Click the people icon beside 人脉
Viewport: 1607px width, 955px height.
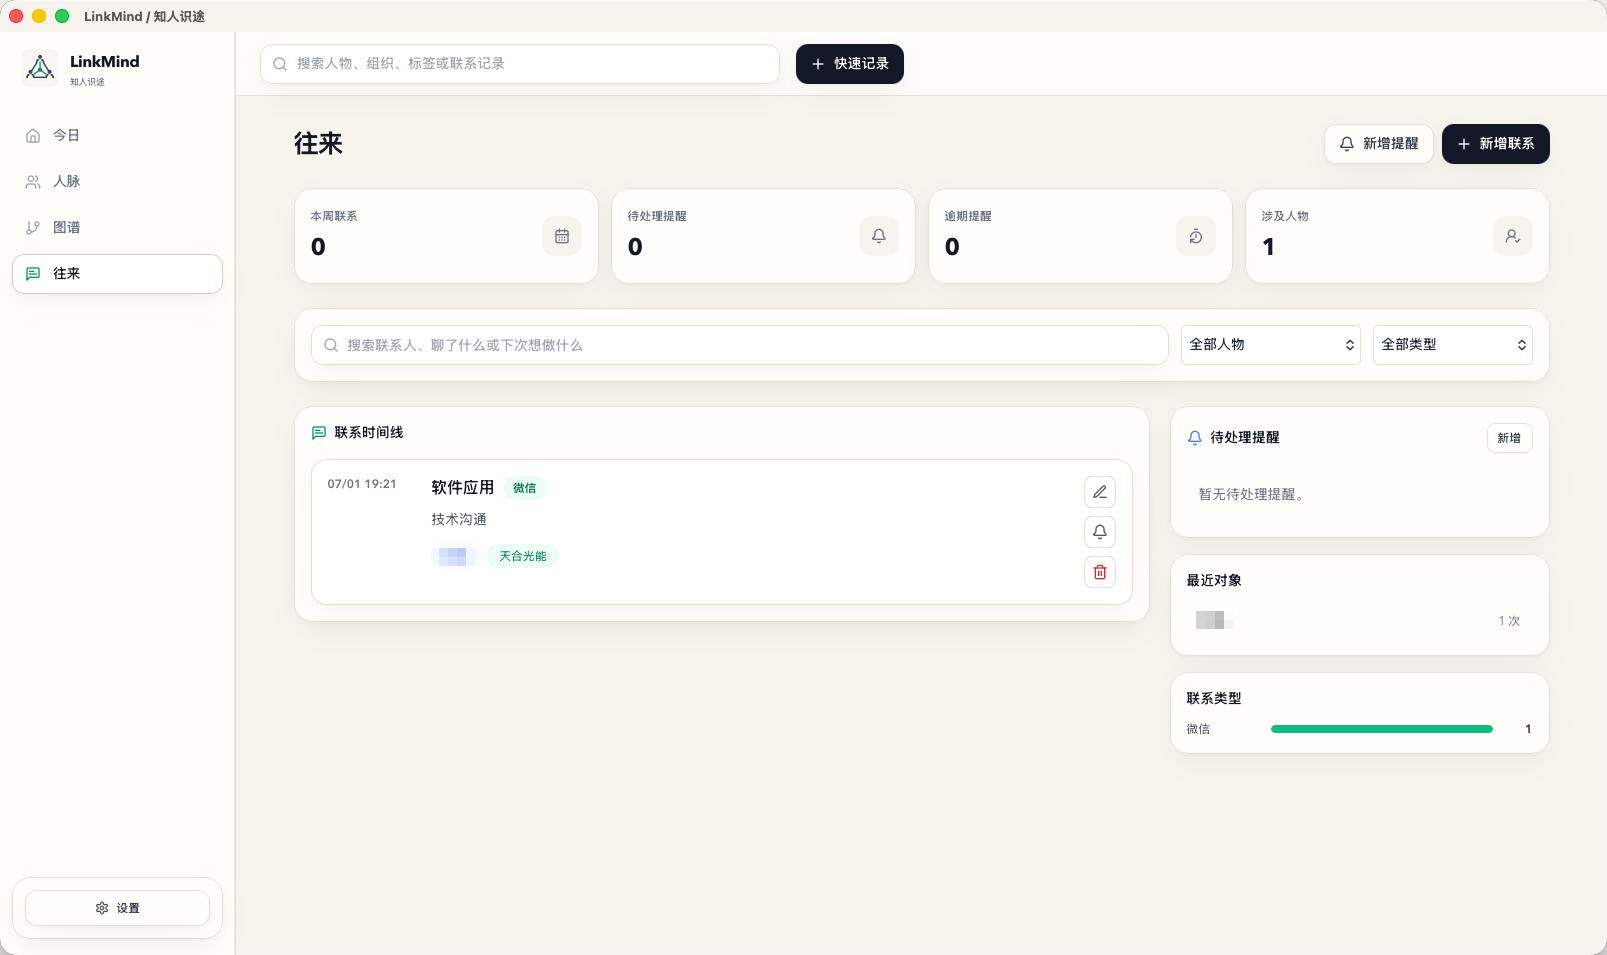[x=33, y=182]
